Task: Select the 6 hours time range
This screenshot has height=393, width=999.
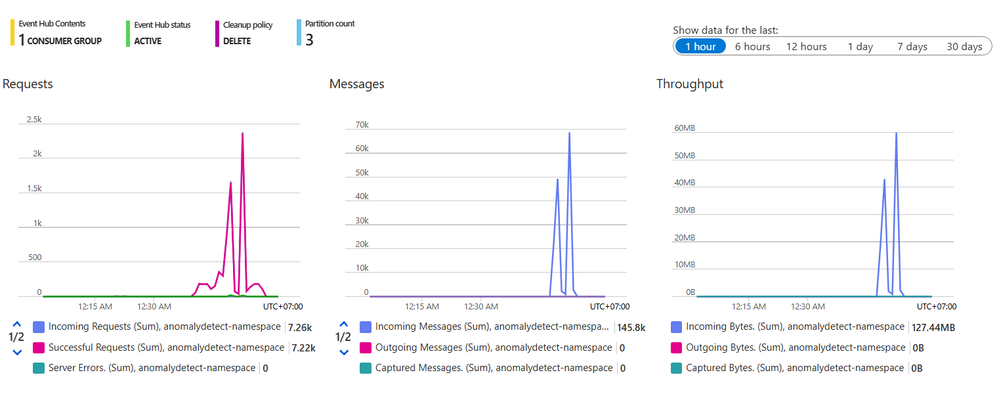Action: (x=752, y=46)
